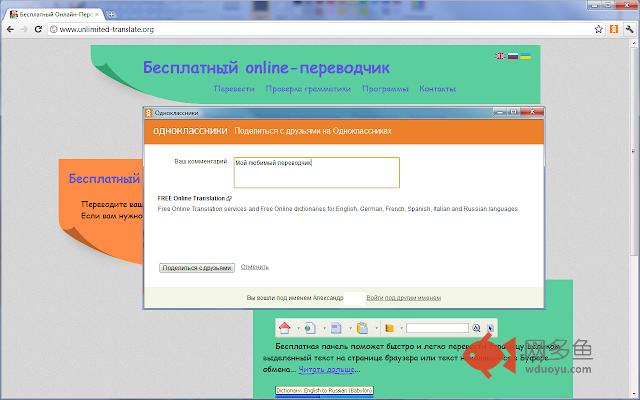Click the toolbar search text field
The image size is (640, 400).
coord(437,328)
